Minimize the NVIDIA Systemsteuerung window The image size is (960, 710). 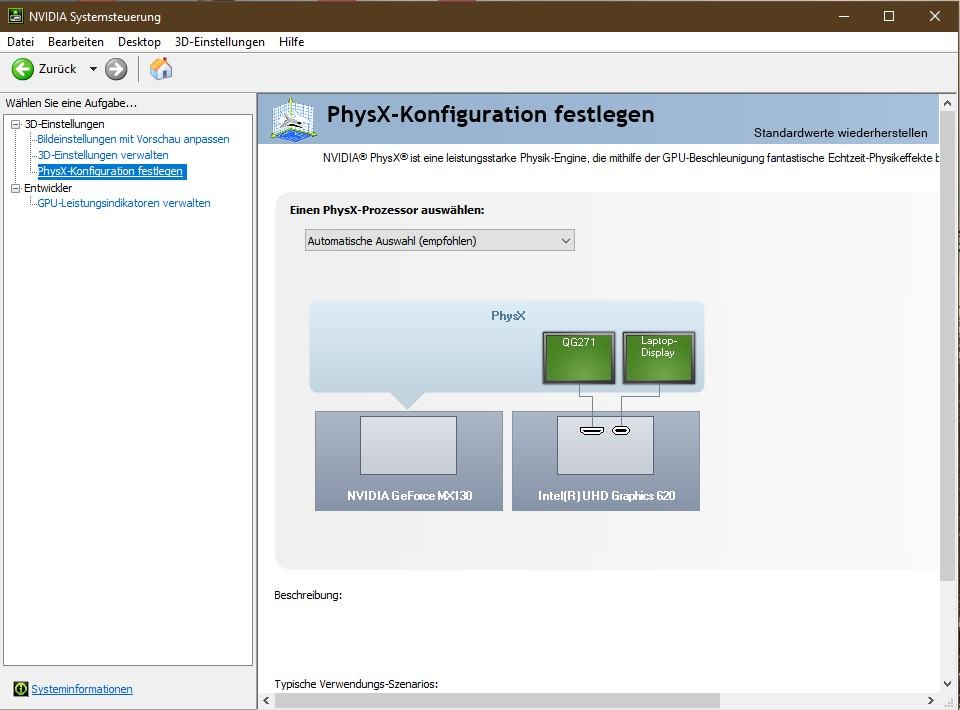click(844, 16)
